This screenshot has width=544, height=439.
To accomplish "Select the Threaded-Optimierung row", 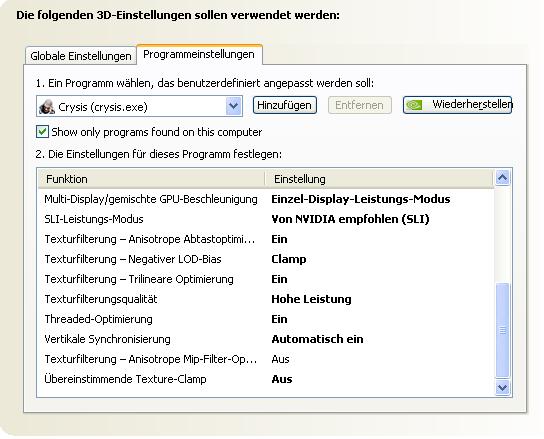I will tap(266, 319).
